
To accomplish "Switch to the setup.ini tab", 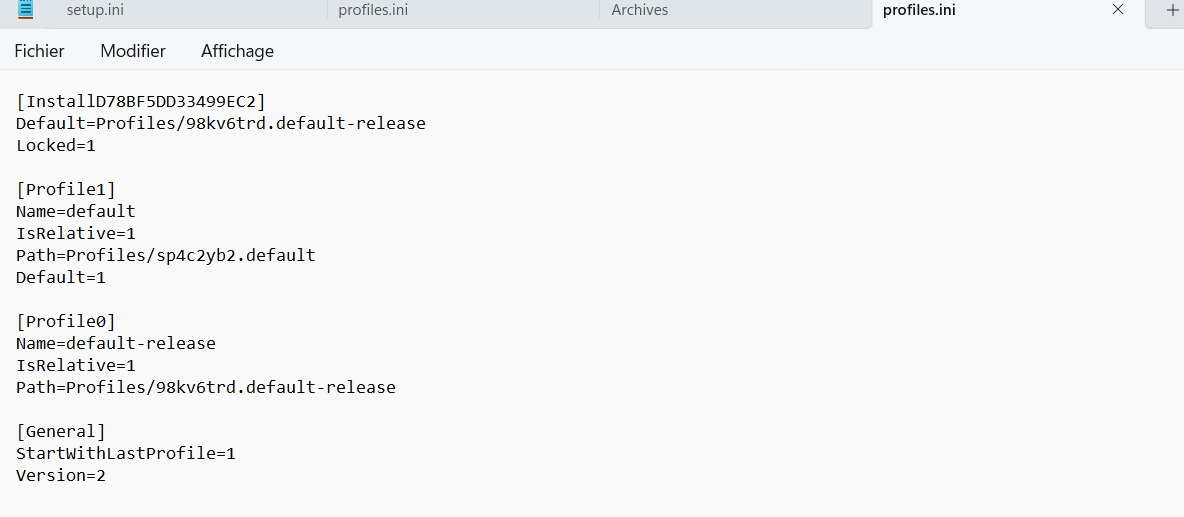I will 95,10.
